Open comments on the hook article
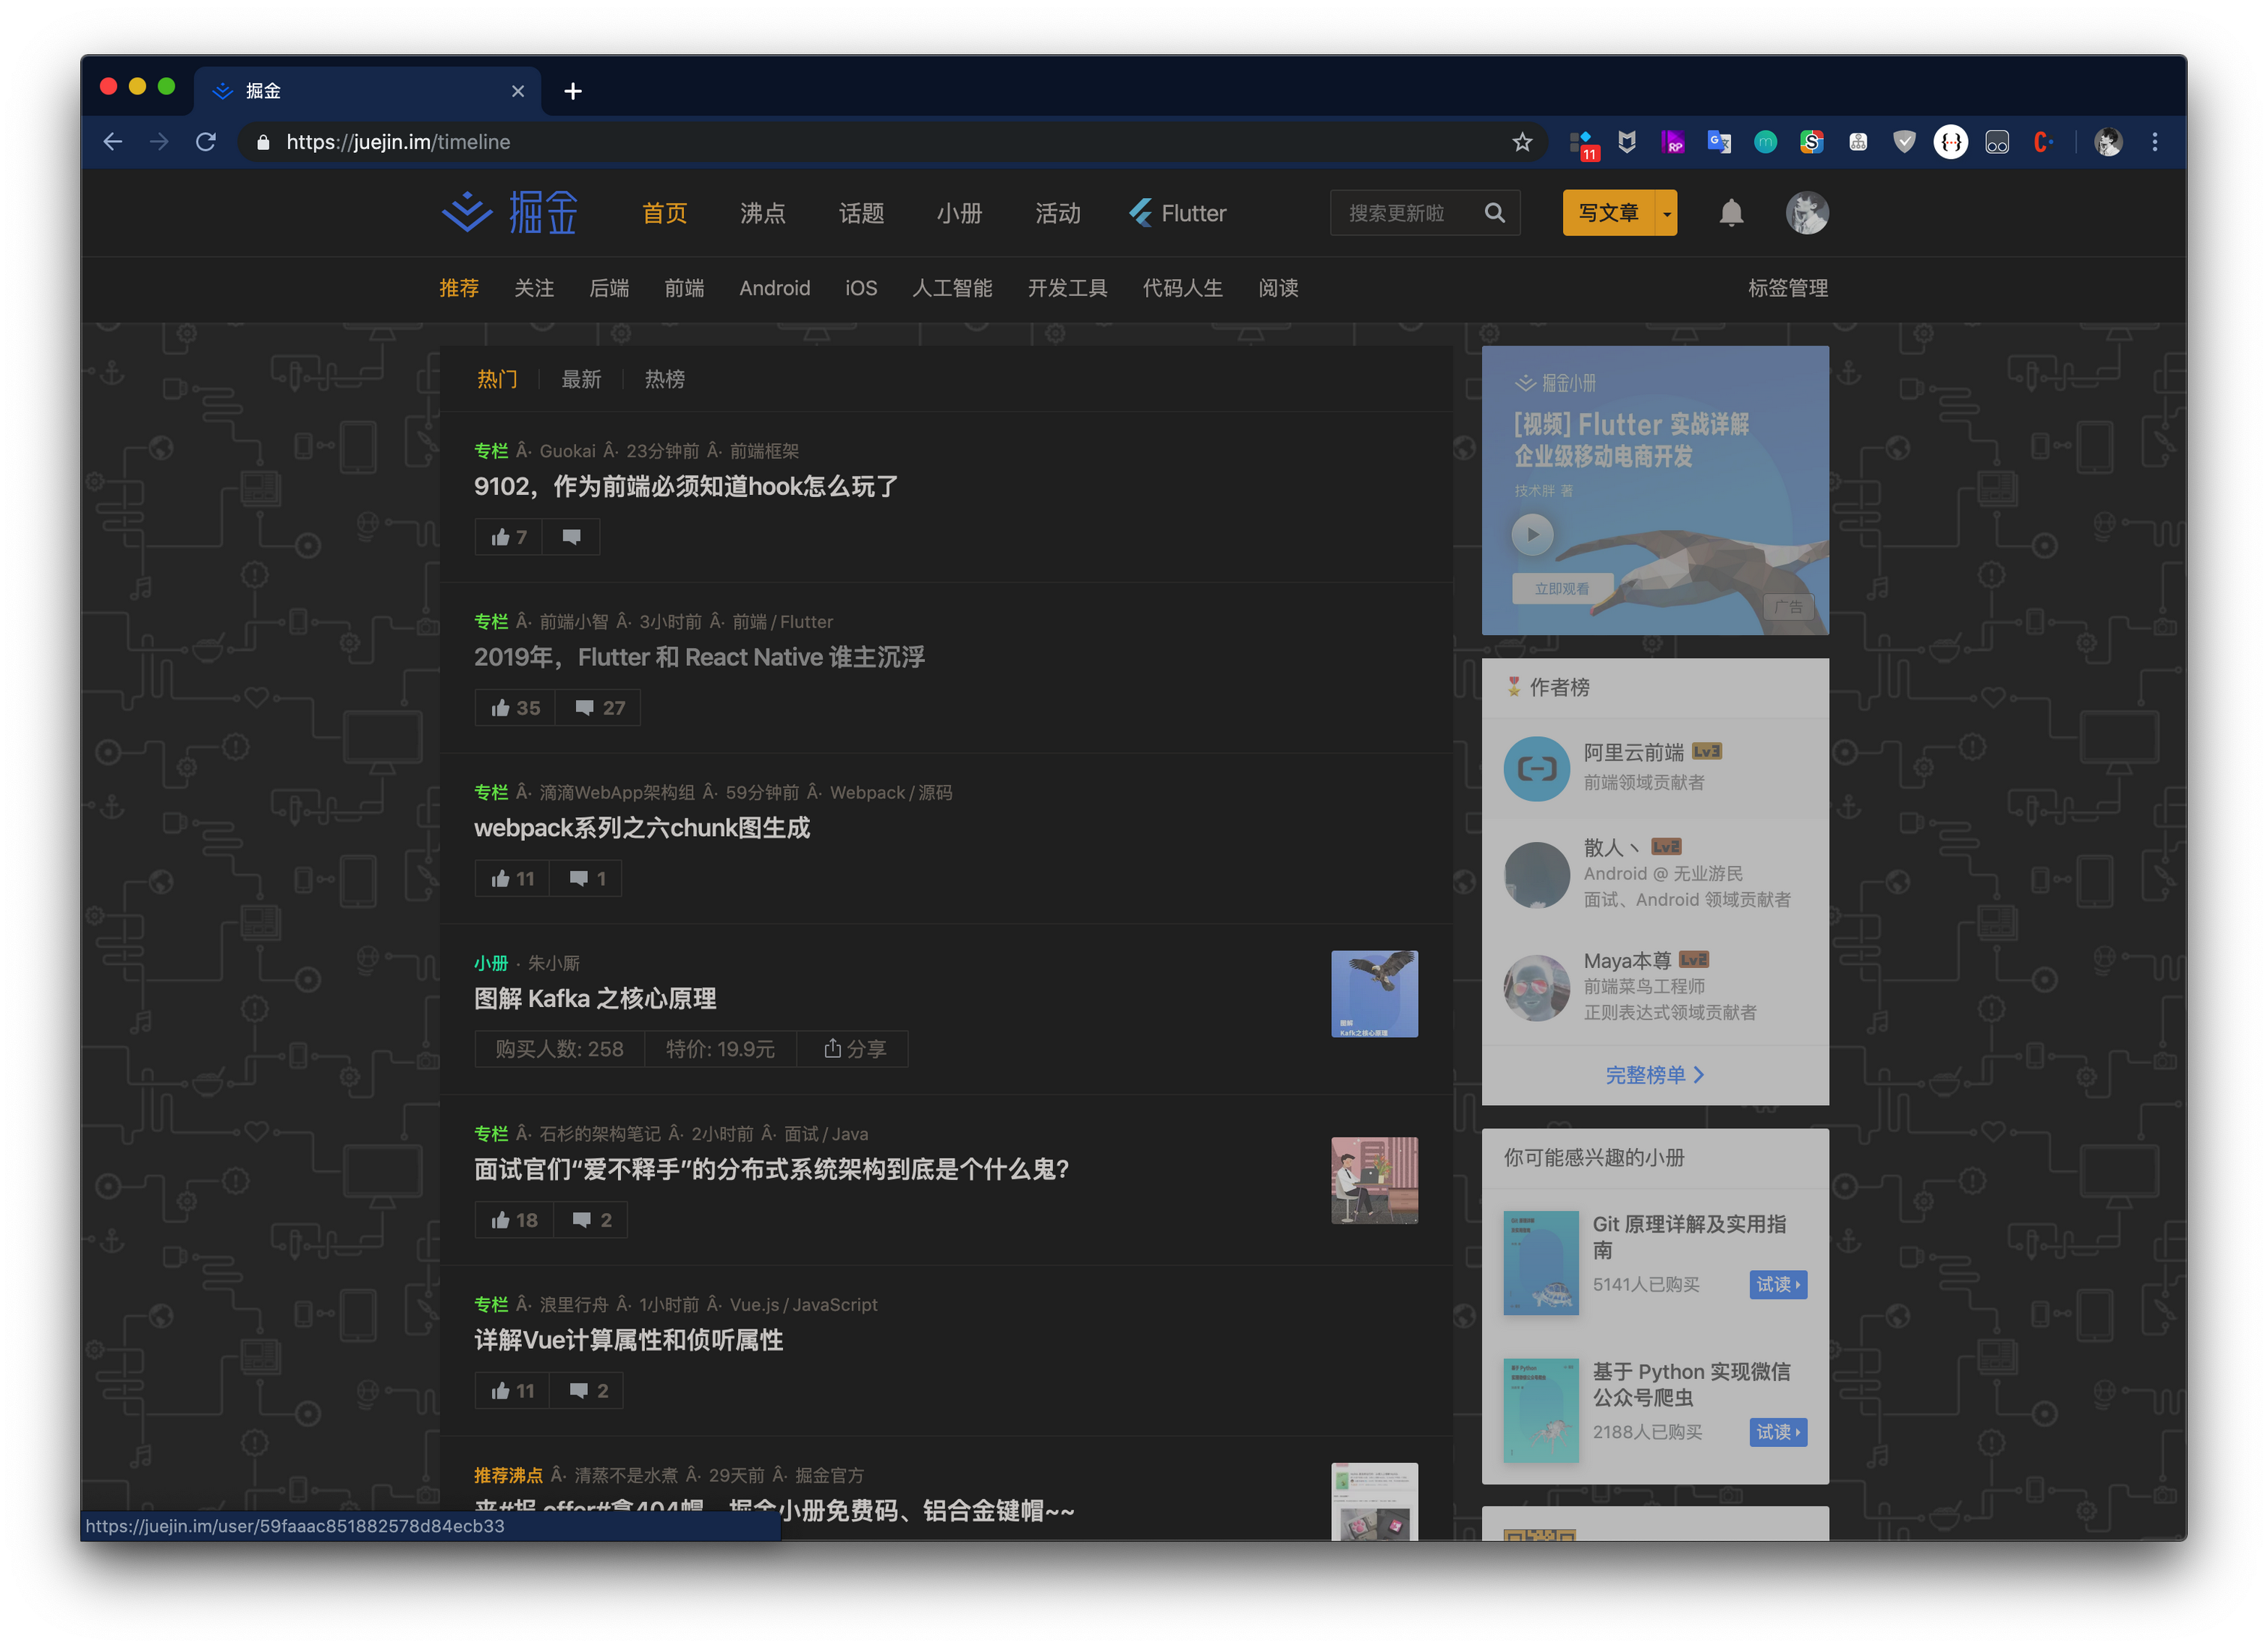This screenshot has height=1648, width=2268. point(571,537)
